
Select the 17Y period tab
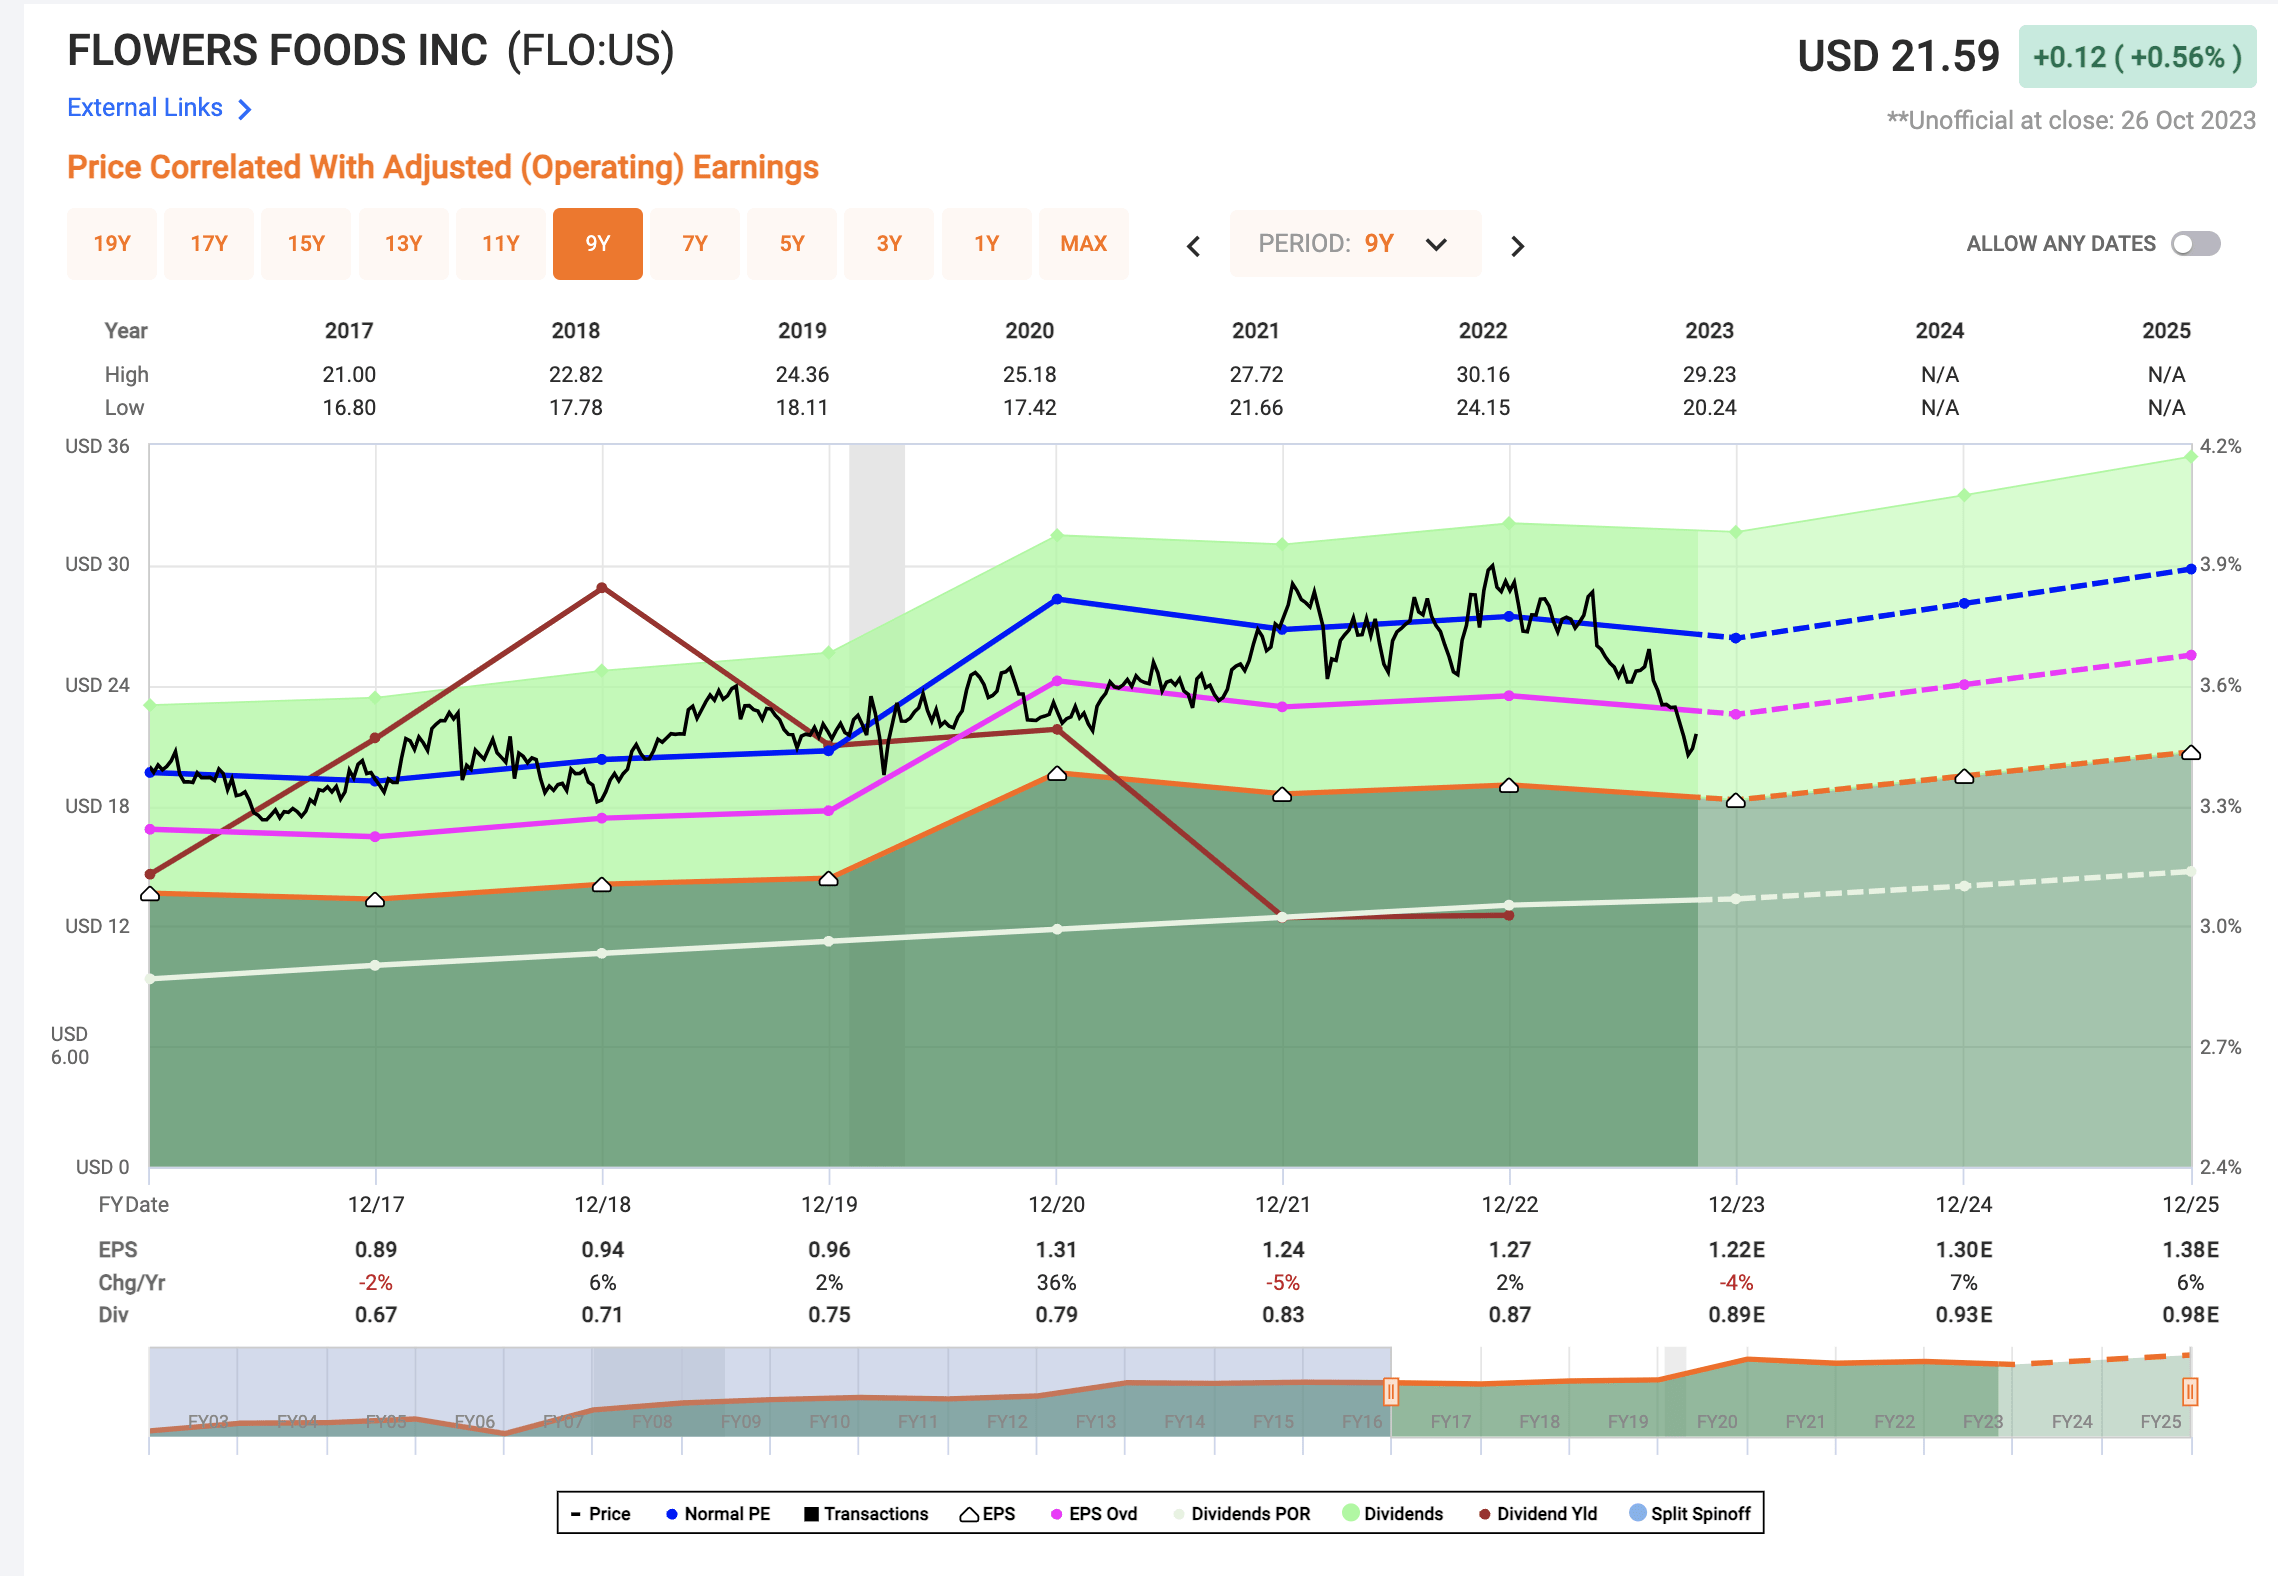point(209,244)
